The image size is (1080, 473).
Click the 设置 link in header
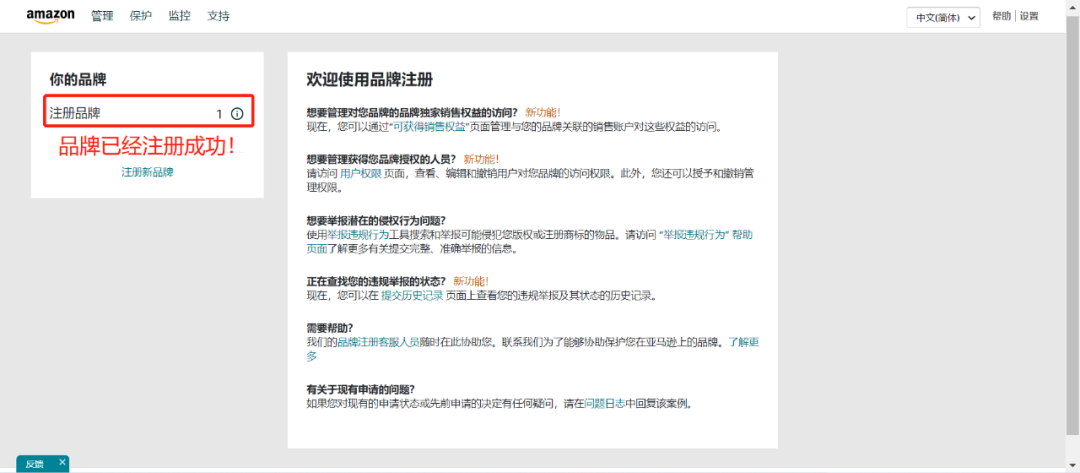[1029, 16]
